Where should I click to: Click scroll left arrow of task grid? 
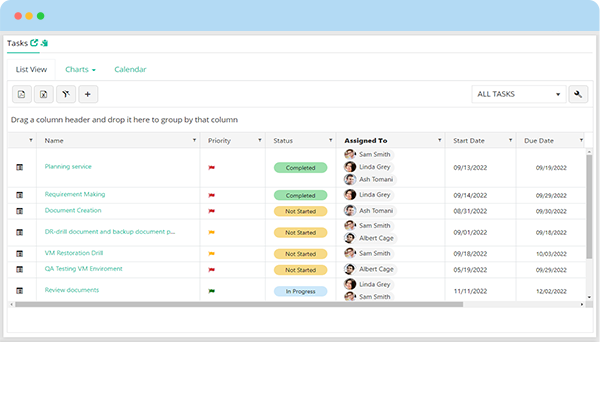(x=11, y=305)
